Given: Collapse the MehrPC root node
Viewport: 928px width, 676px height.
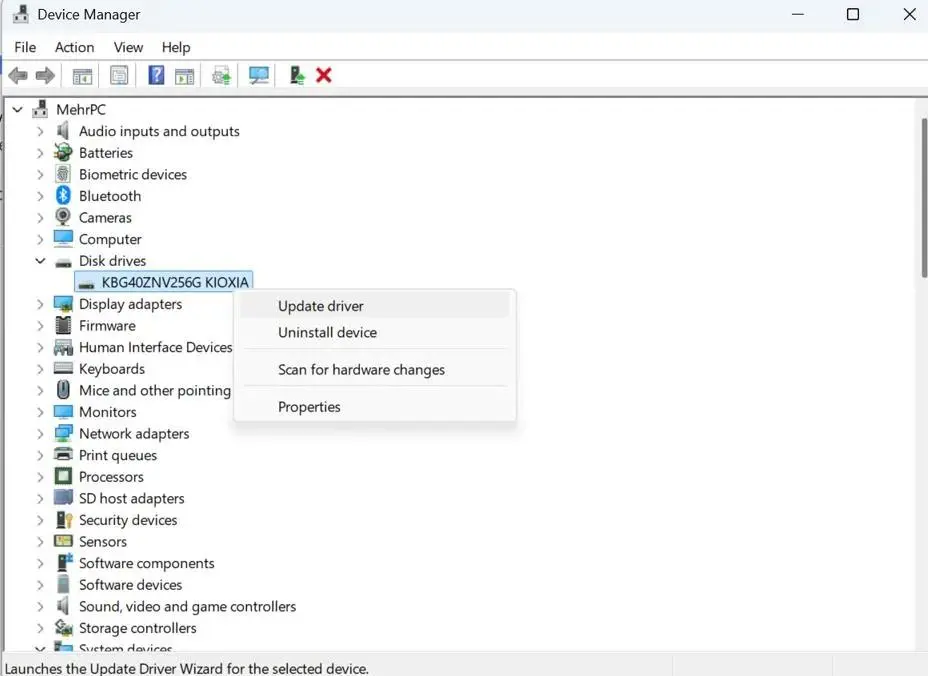Looking at the screenshot, I should pos(18,110).
